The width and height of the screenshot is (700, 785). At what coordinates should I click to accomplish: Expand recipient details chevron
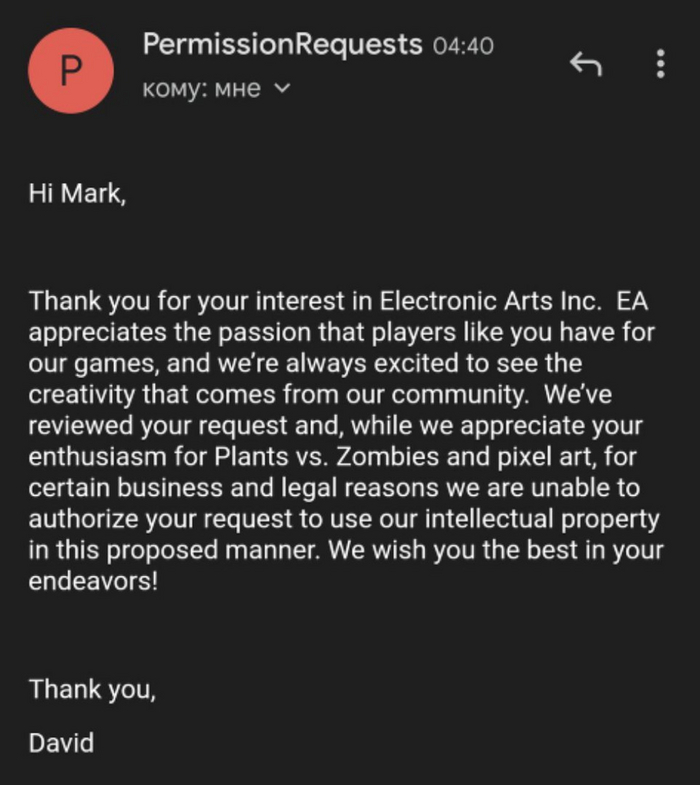(282, 88)
